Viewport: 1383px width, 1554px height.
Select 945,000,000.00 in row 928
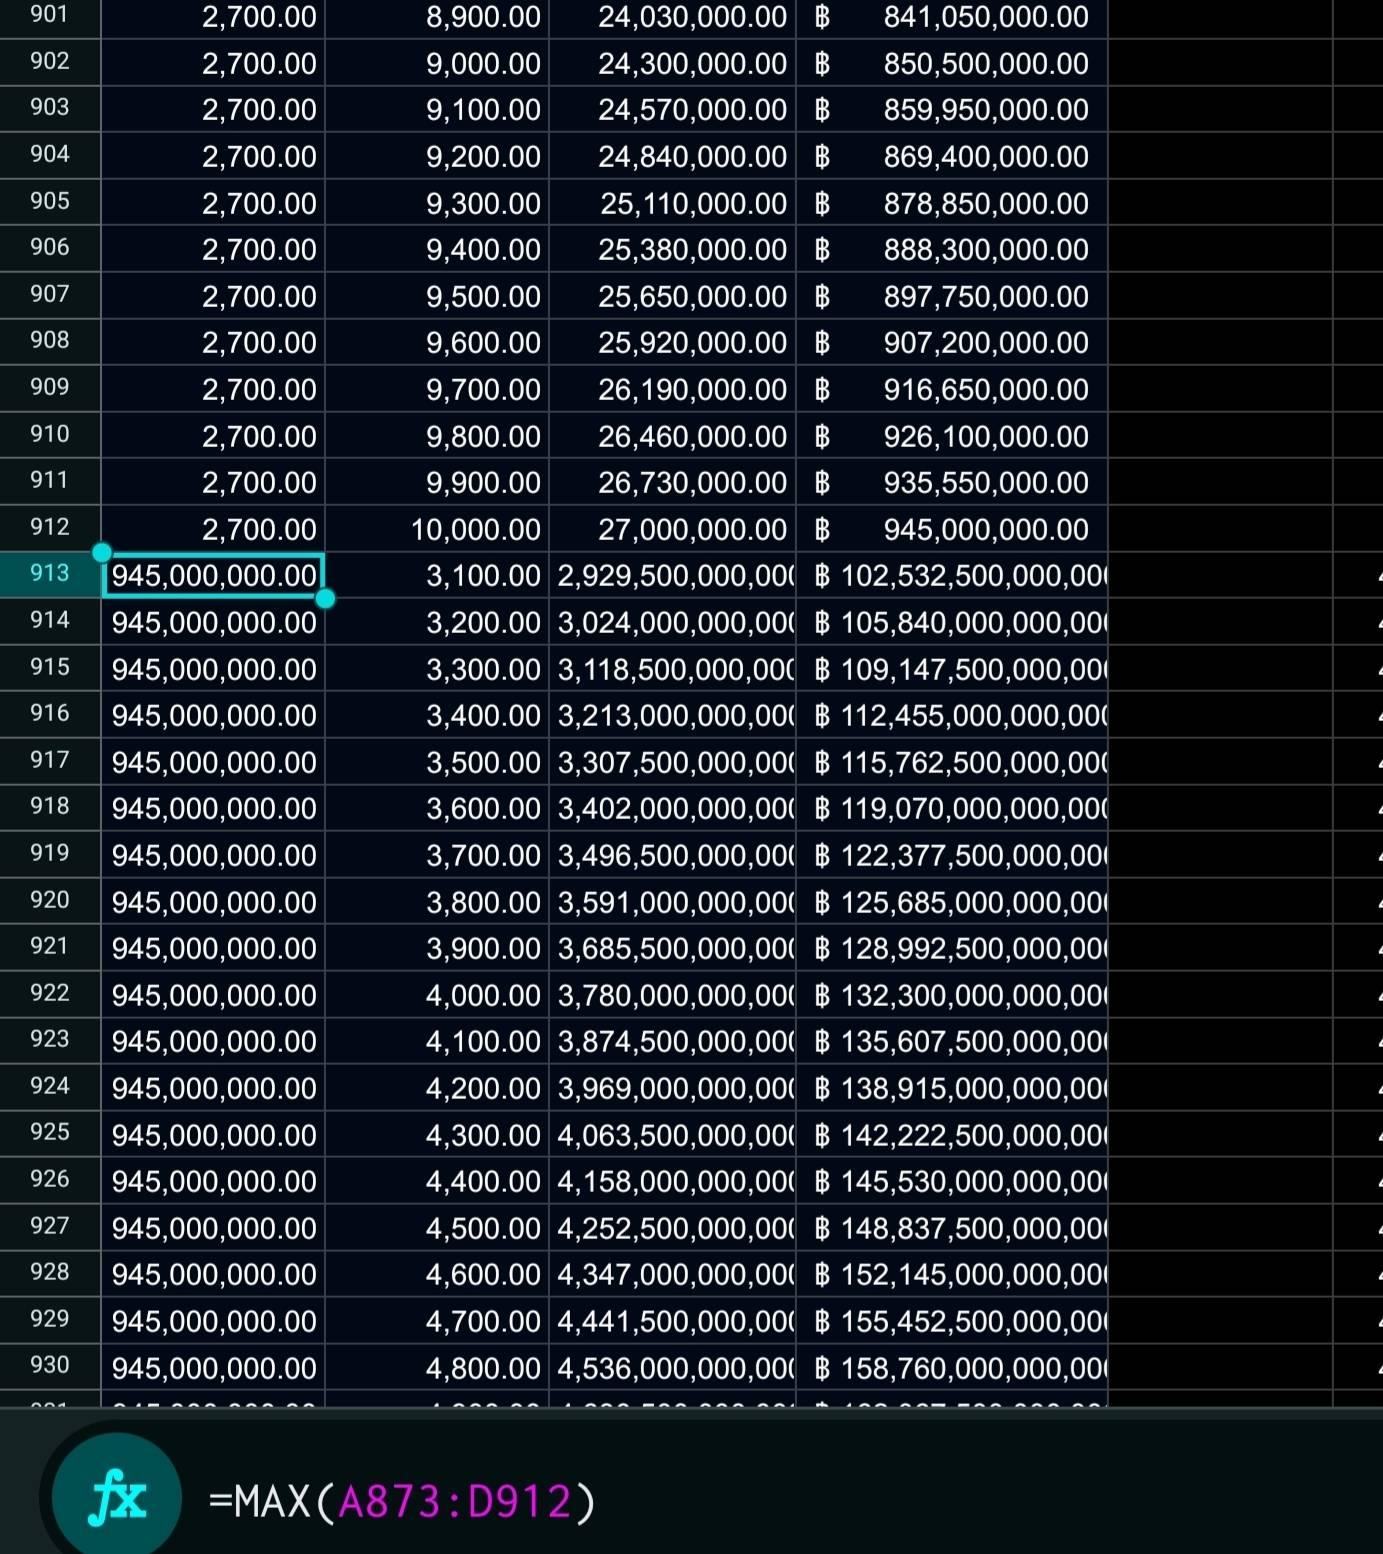click(x=213, y=1274)
